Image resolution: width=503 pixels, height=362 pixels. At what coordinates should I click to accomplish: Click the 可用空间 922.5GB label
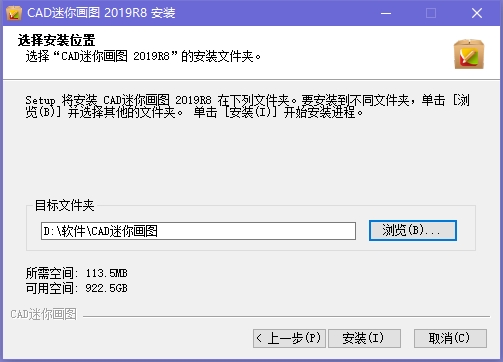77,288
